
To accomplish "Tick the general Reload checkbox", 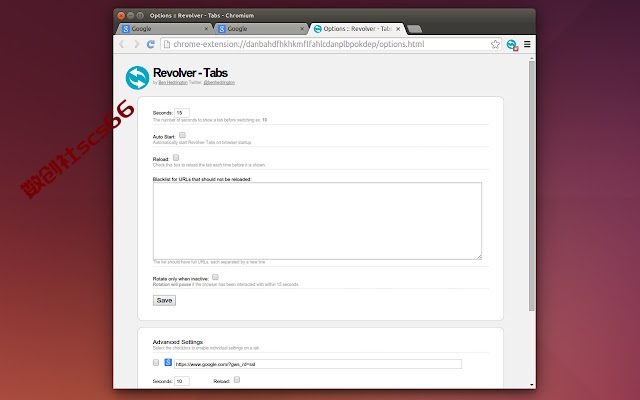I will [x=176, y=158].
